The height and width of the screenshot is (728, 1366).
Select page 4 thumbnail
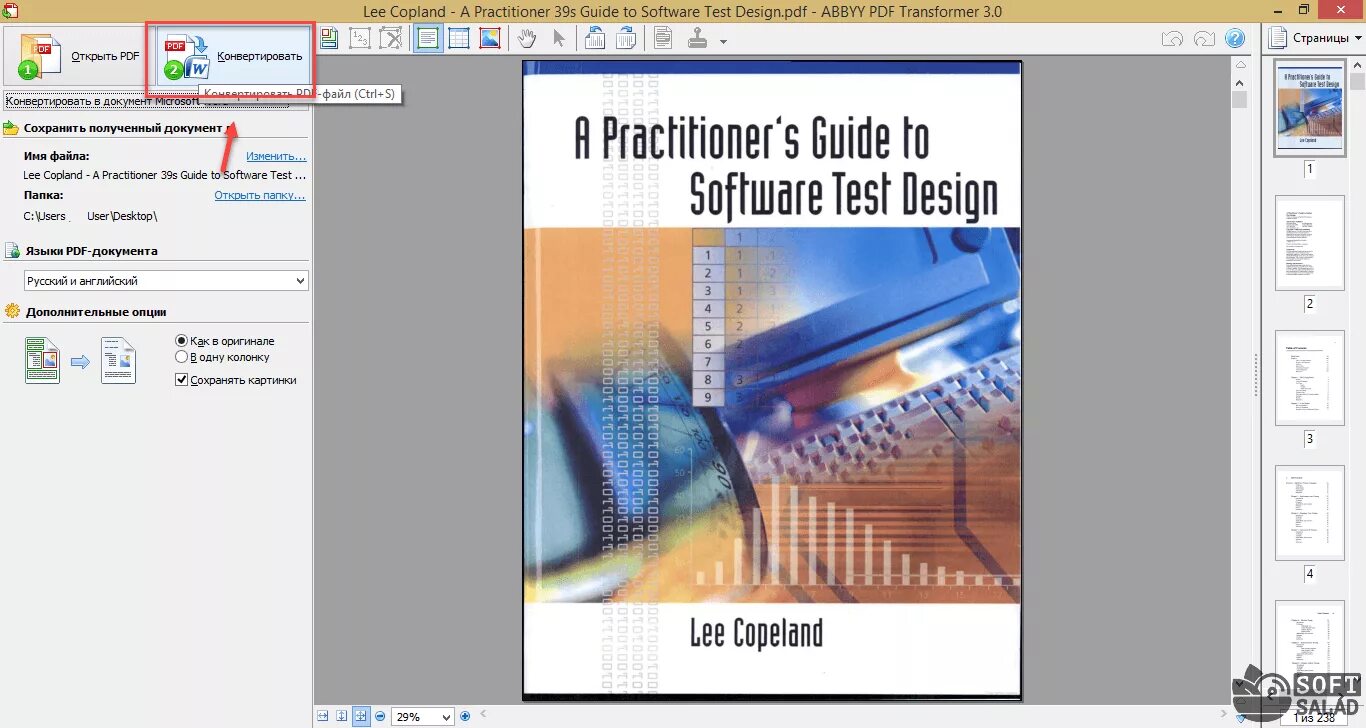1310,513
